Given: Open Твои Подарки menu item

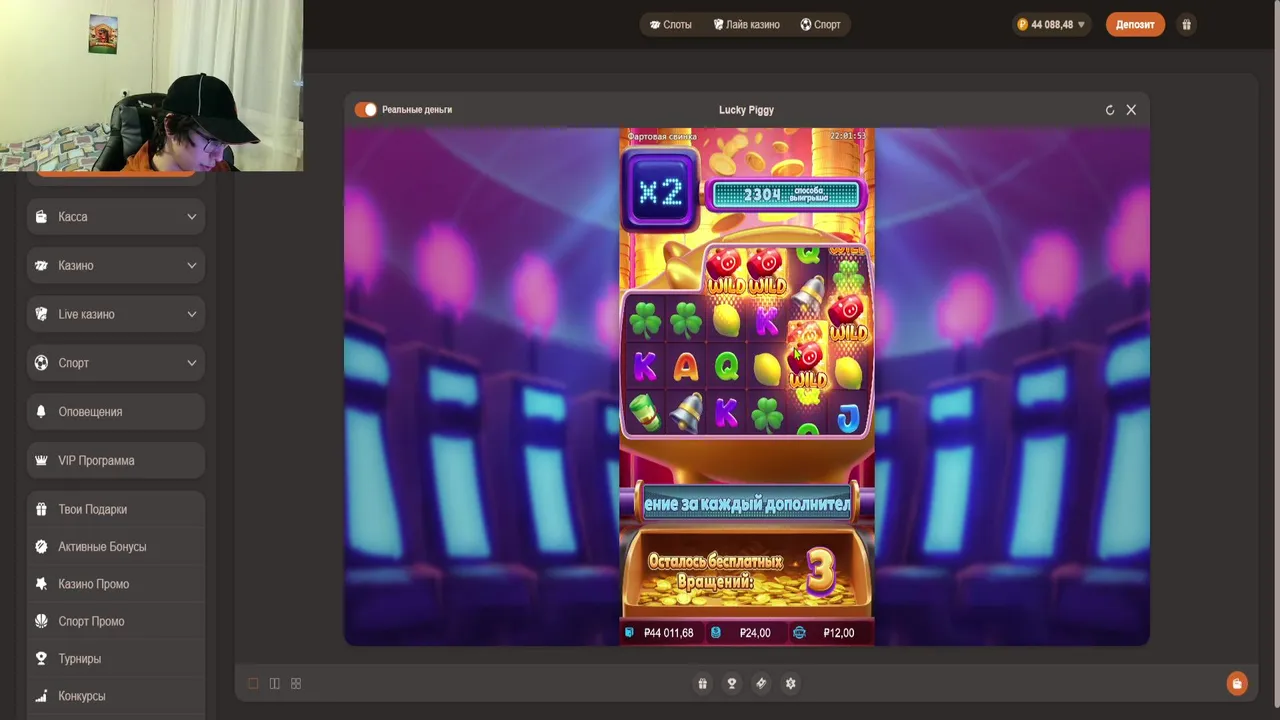Looking at the screenshot, I should (116, 509).
